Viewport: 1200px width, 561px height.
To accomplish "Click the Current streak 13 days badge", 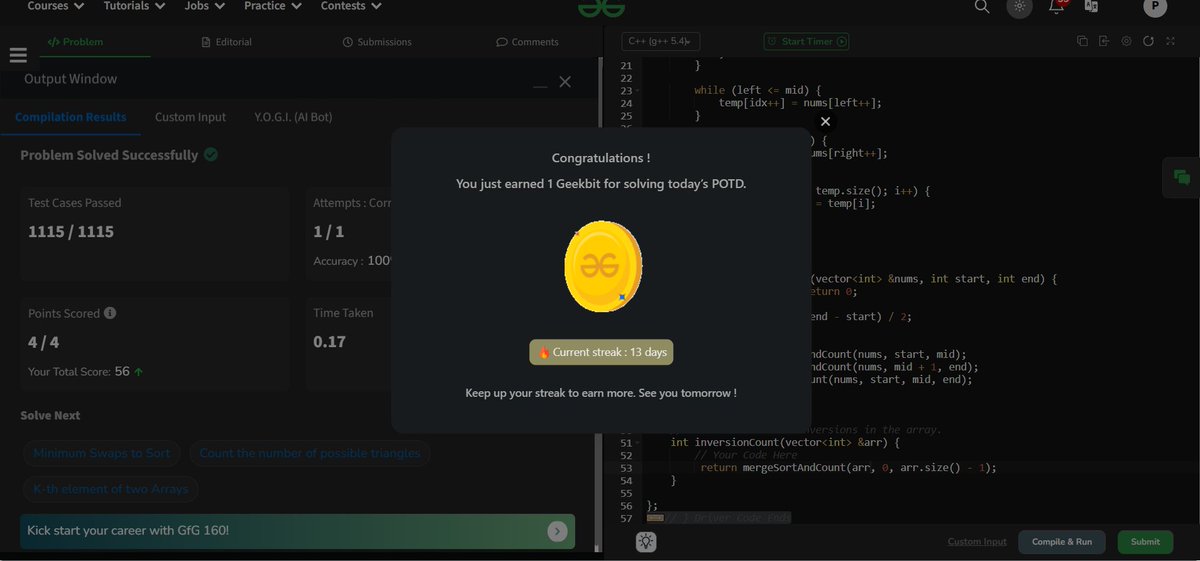I will coord(601,352).
